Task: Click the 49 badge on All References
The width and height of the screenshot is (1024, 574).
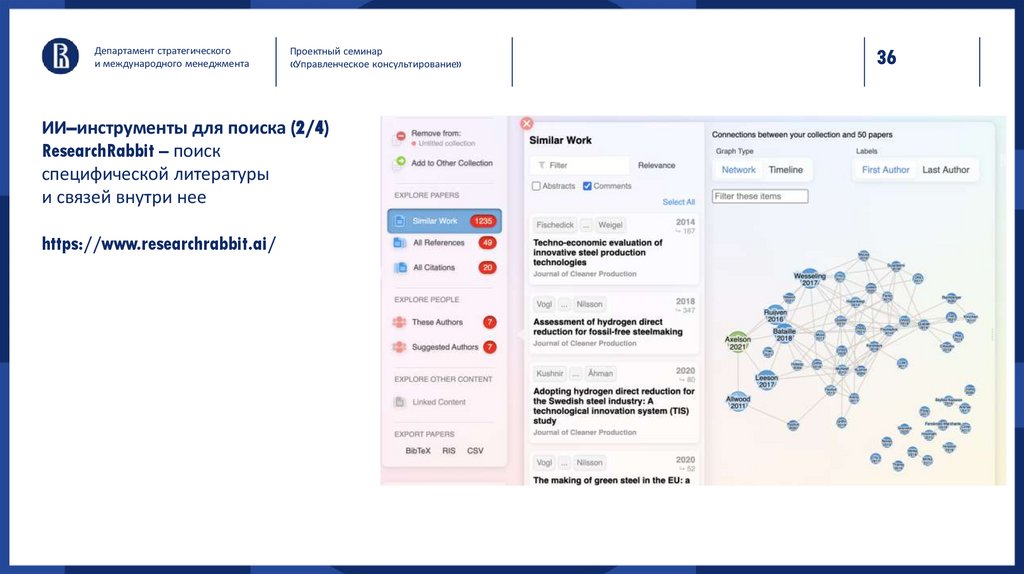Action: pos(487,243)
